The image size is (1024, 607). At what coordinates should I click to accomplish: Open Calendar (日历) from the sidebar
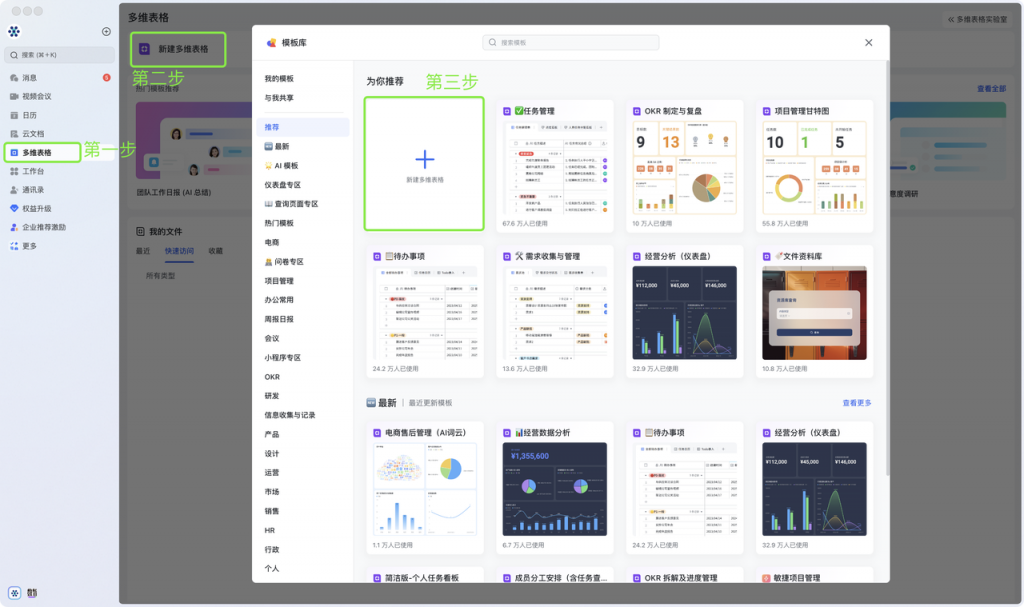30,115
